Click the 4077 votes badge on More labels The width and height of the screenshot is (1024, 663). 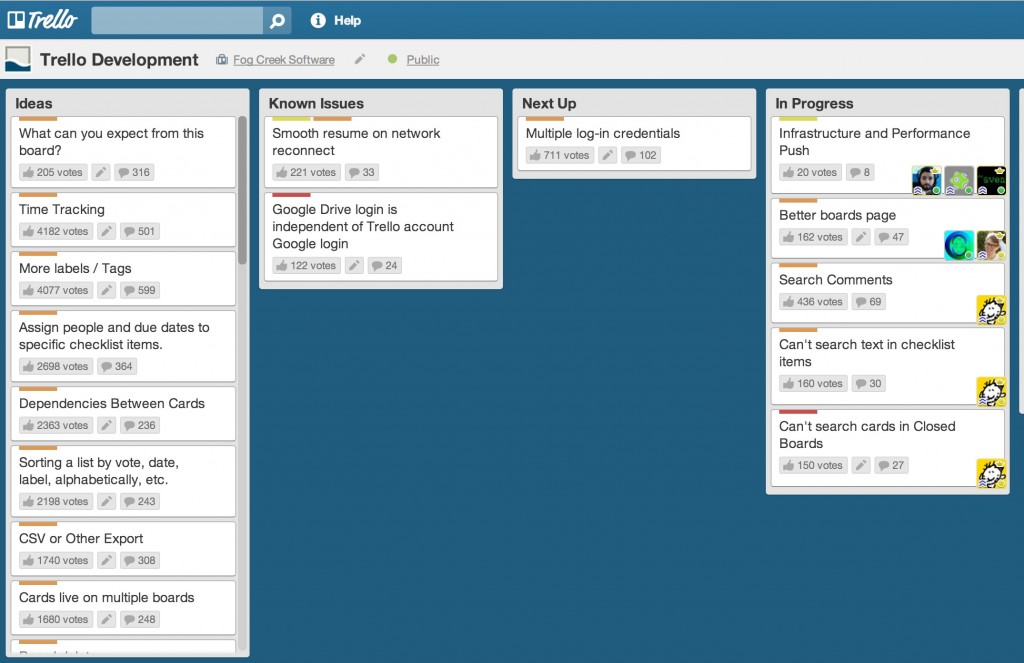point(56,290)
